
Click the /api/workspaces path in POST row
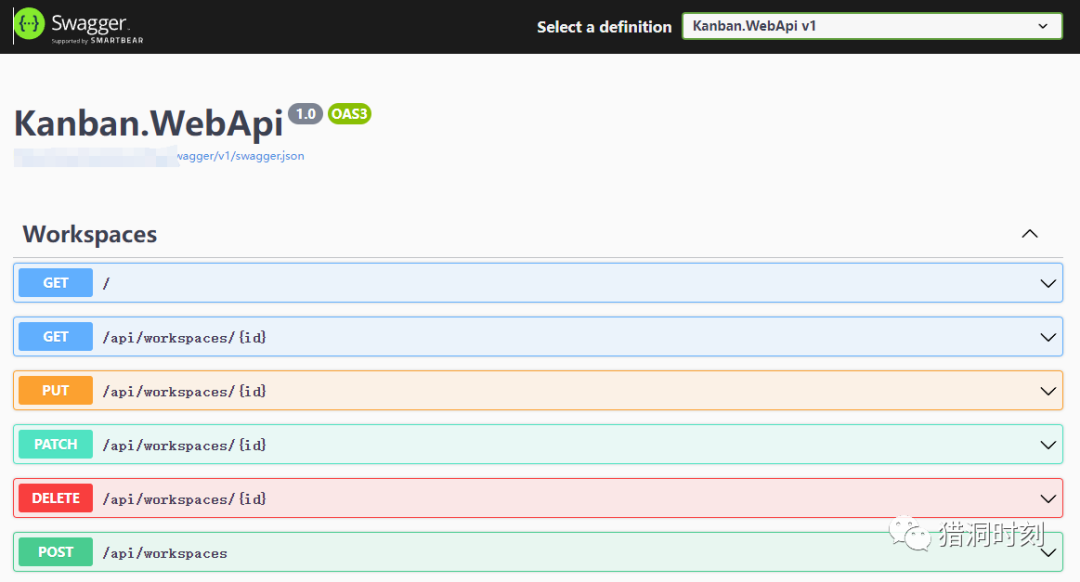165,553
